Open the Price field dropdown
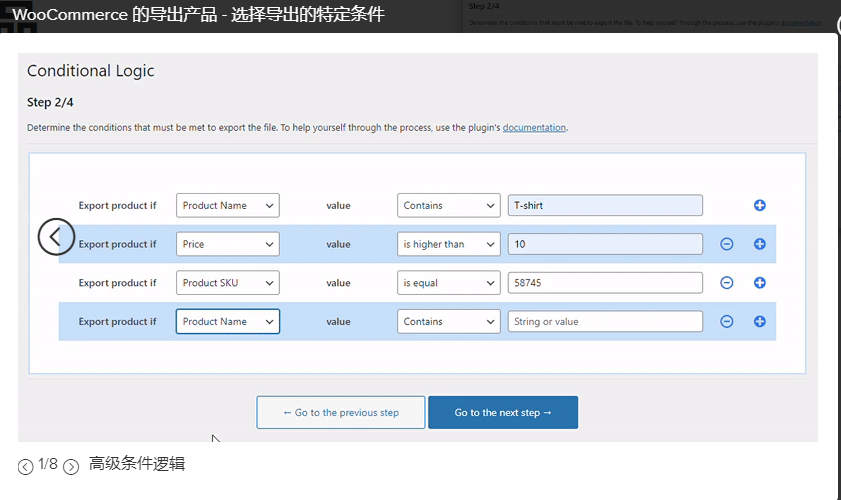841x500 pixels. (x=227, y=244)
